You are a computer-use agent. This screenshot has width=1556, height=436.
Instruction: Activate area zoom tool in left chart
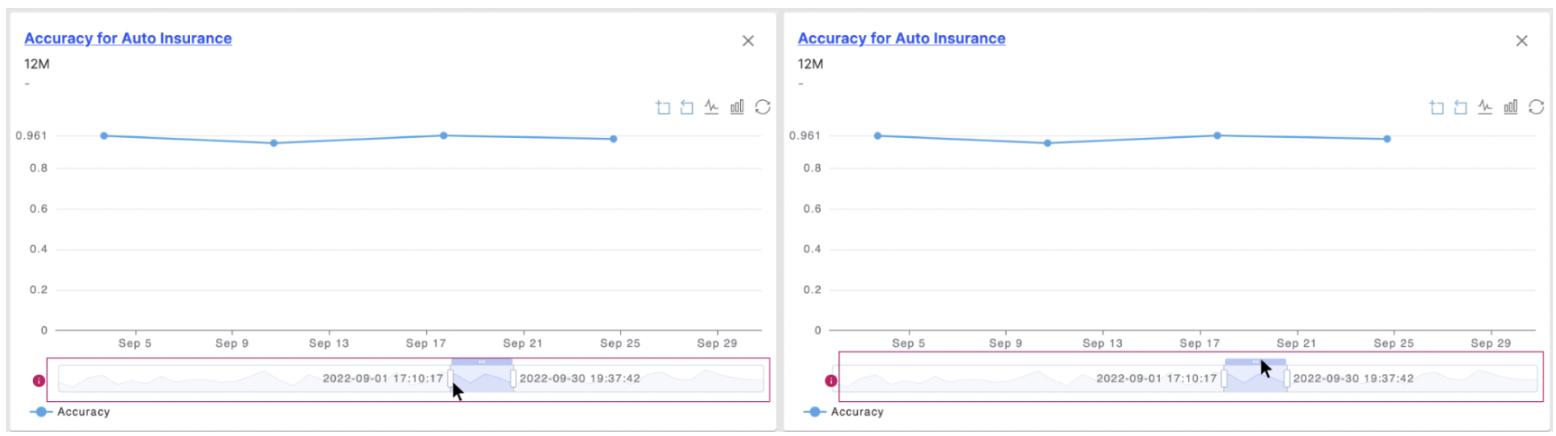coord(662,107)
